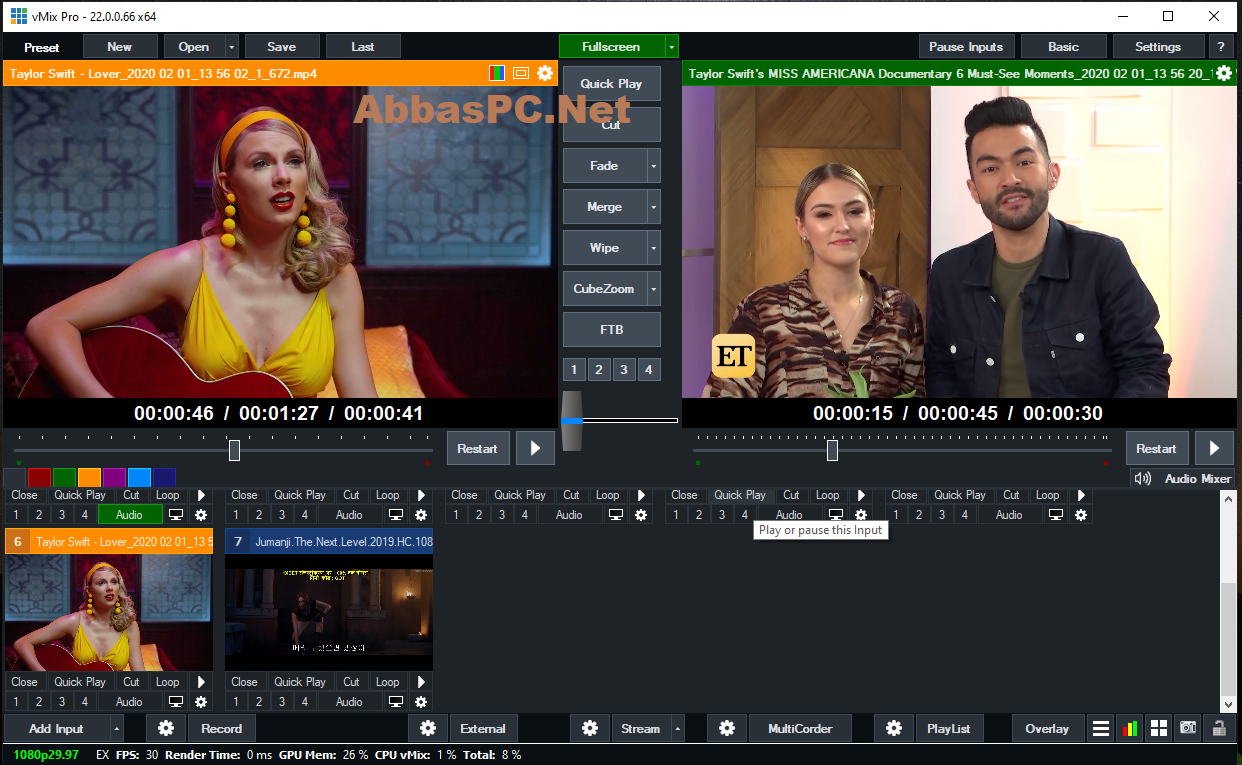Open the MultiCorder button
This screenshot has width=1242, height=765.
pyautogui.click(x=800, y=728)
